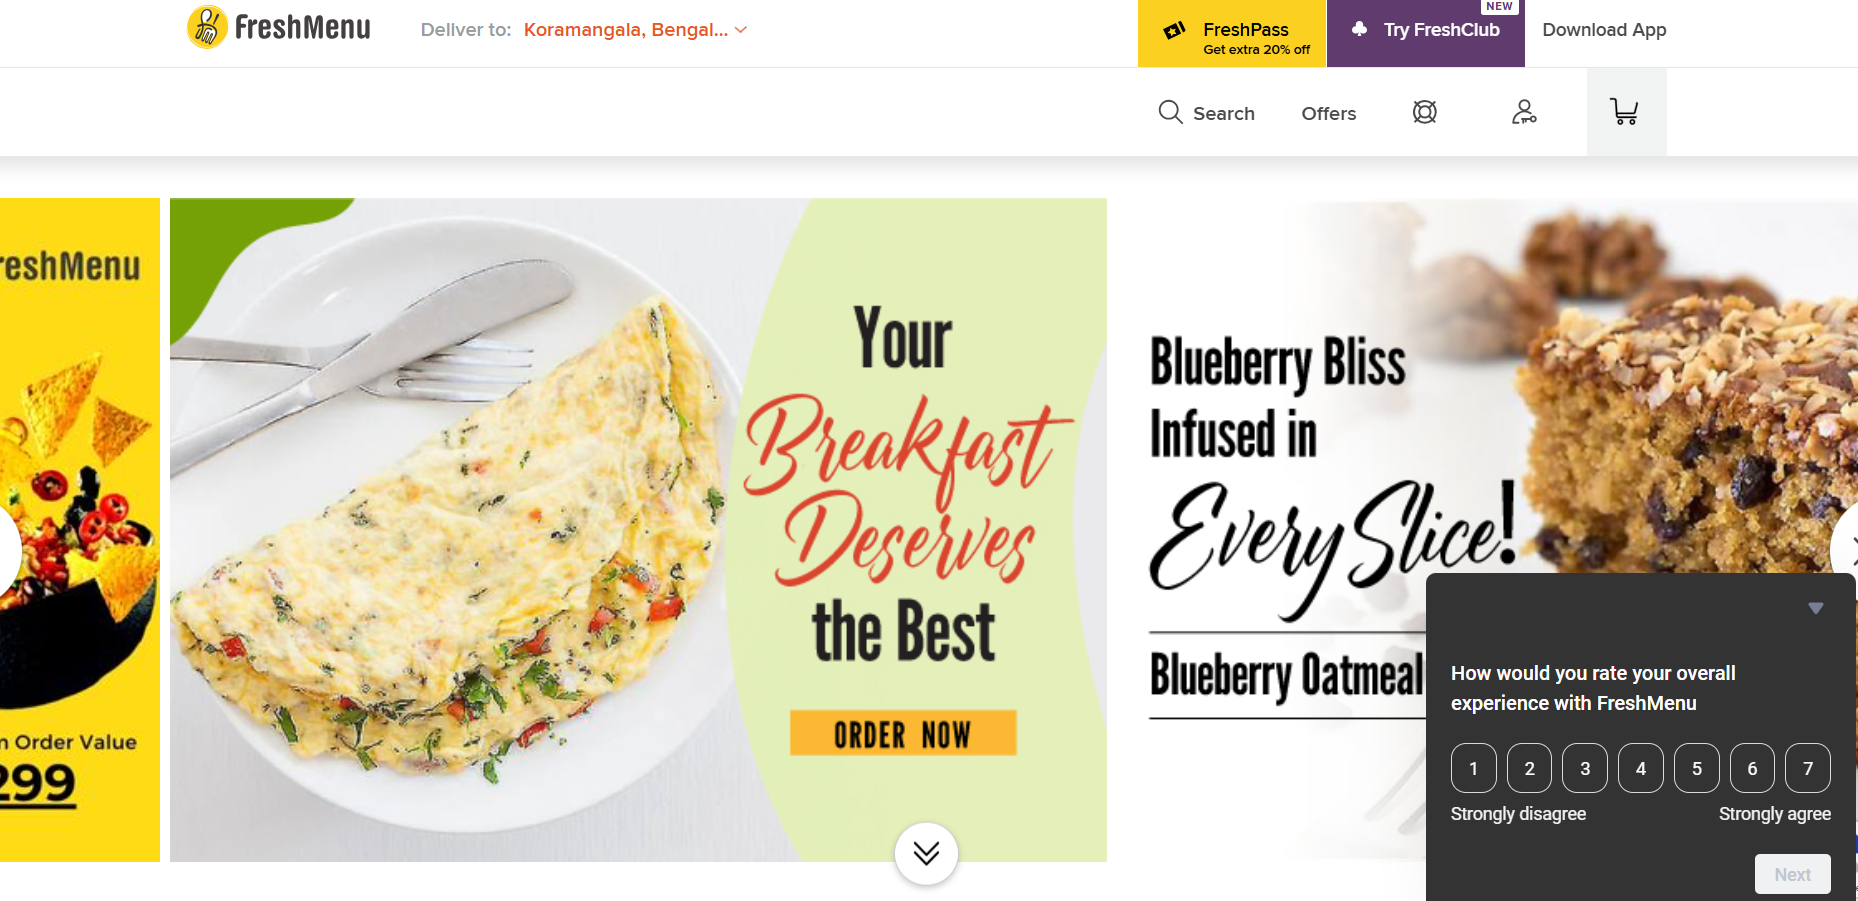Click the FreshClub clover icon
The height and width of the screenshot is (901, 1858).
1359,29
